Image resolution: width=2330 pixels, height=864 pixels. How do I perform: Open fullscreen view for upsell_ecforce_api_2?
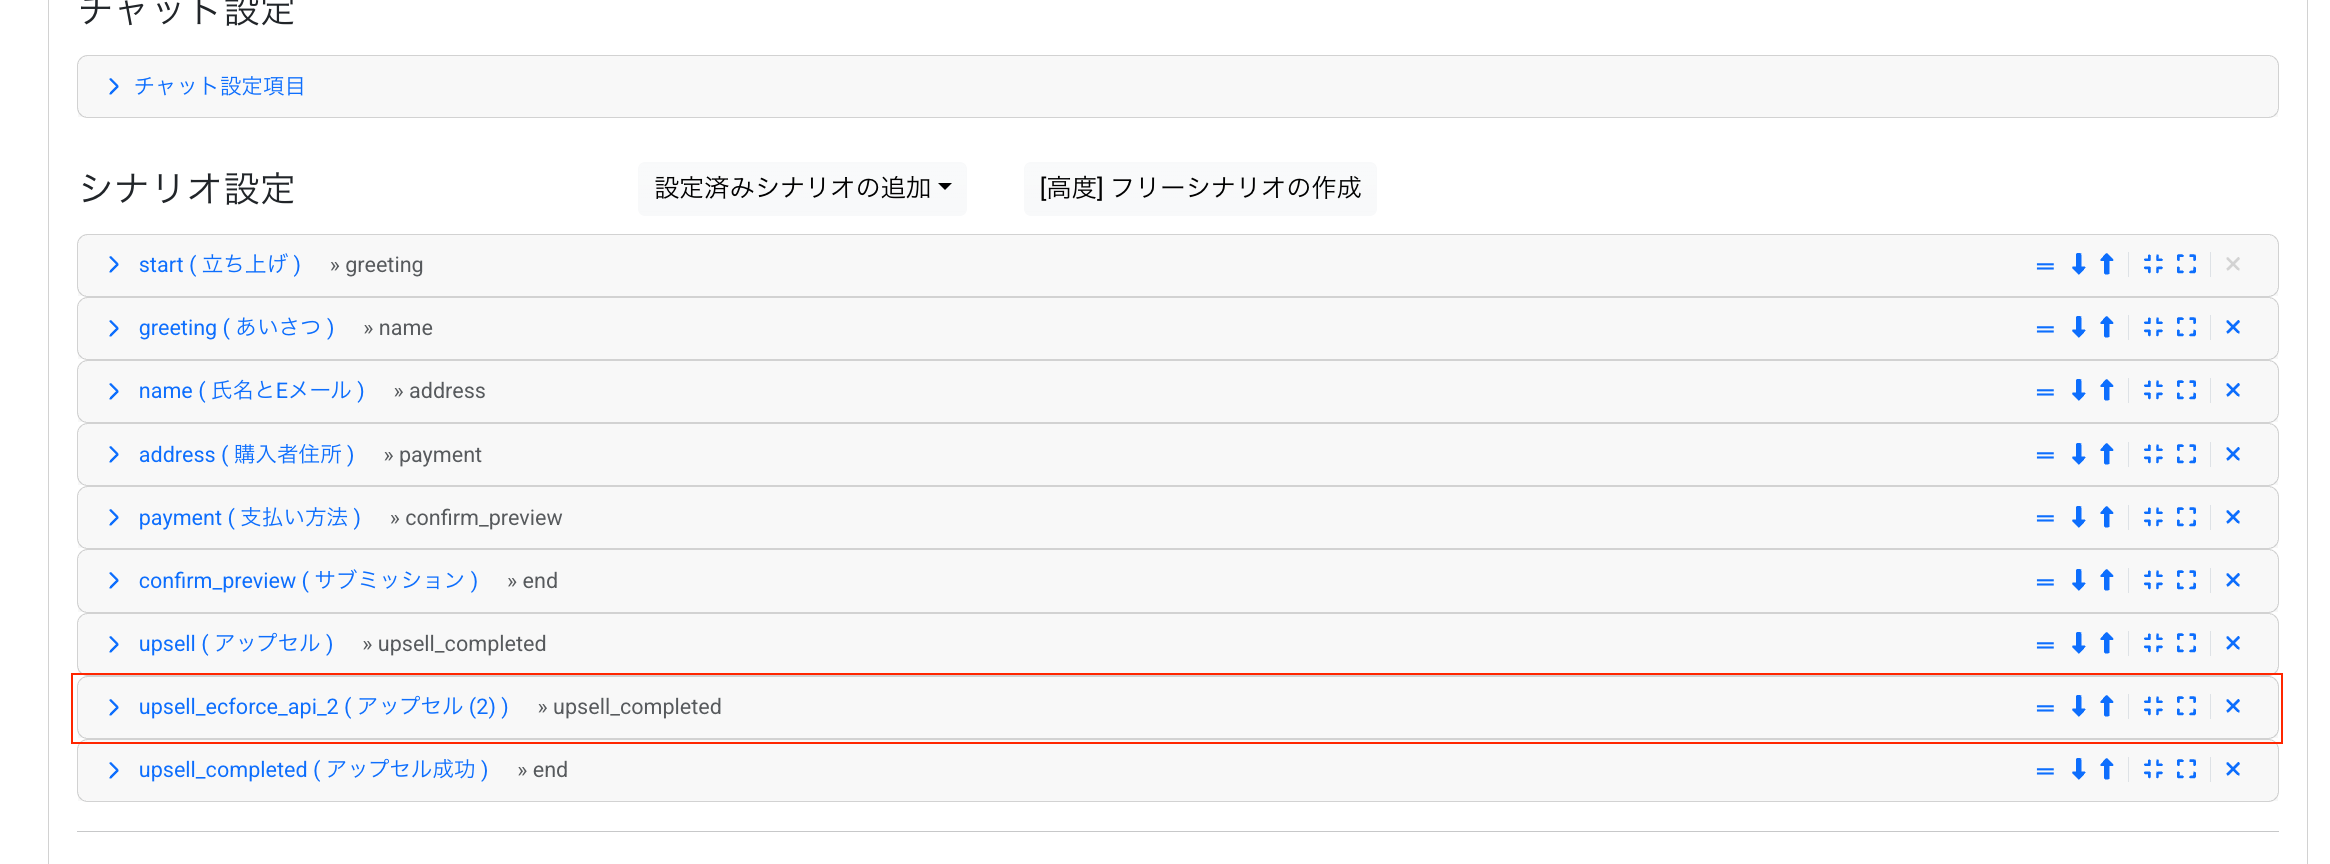(2186, 706)
